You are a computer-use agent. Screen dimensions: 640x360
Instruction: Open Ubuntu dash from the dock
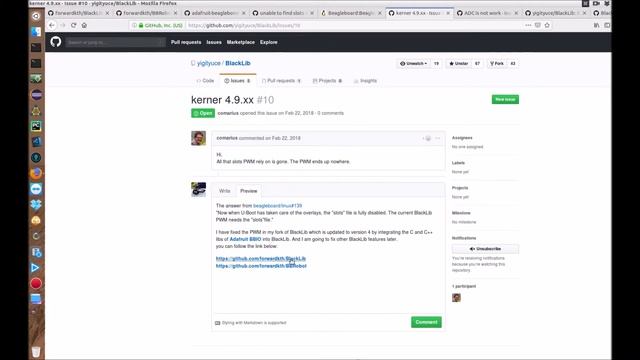[x=36, y=16]
